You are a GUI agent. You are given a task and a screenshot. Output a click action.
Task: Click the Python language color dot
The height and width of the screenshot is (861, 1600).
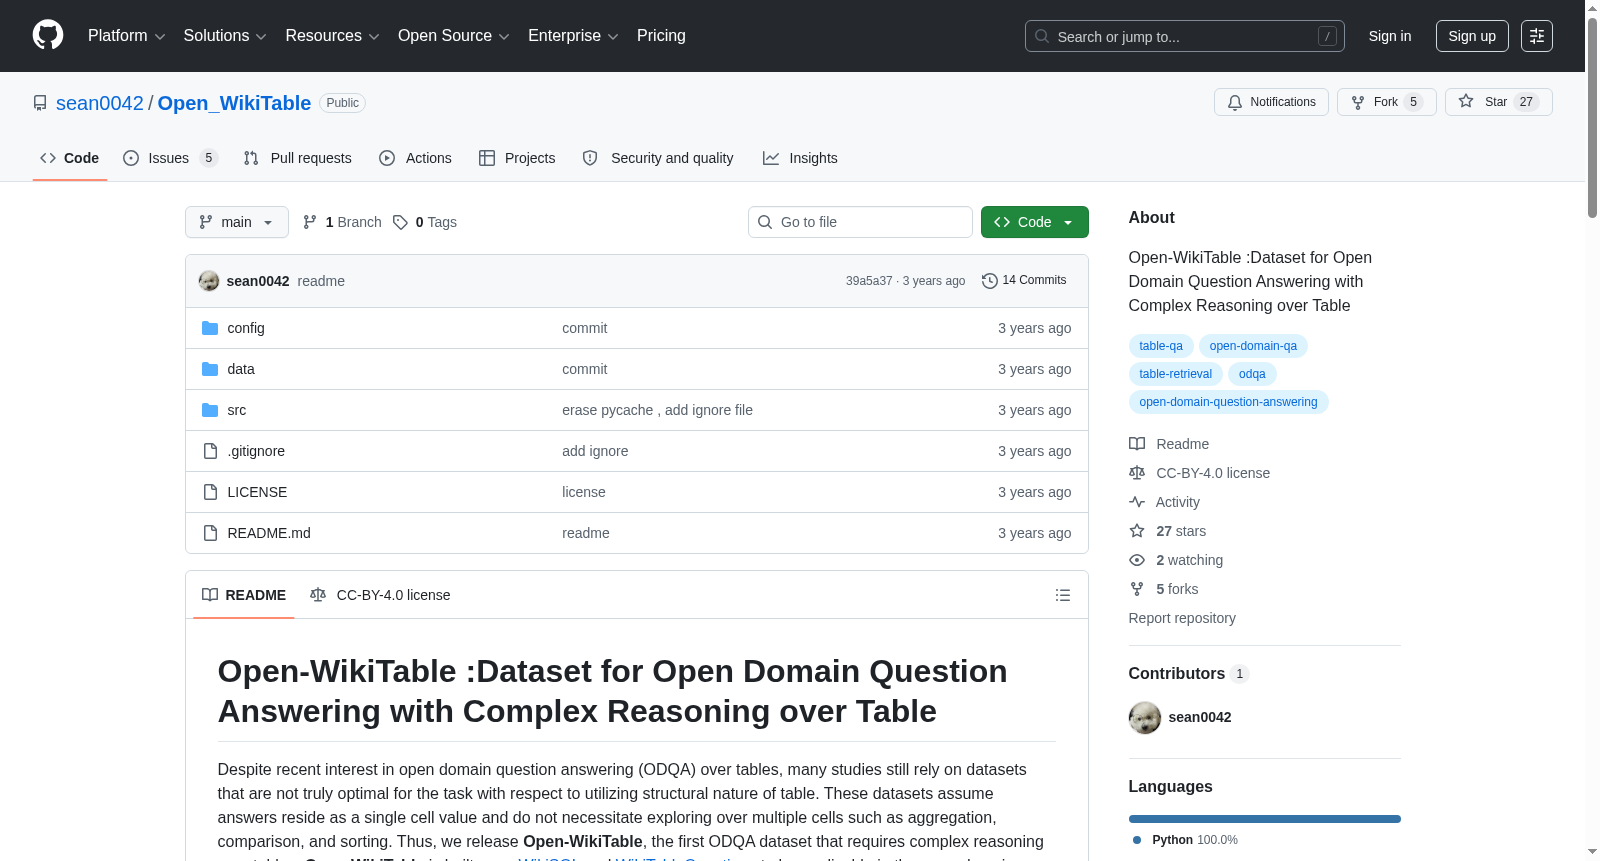(1137, 840)
